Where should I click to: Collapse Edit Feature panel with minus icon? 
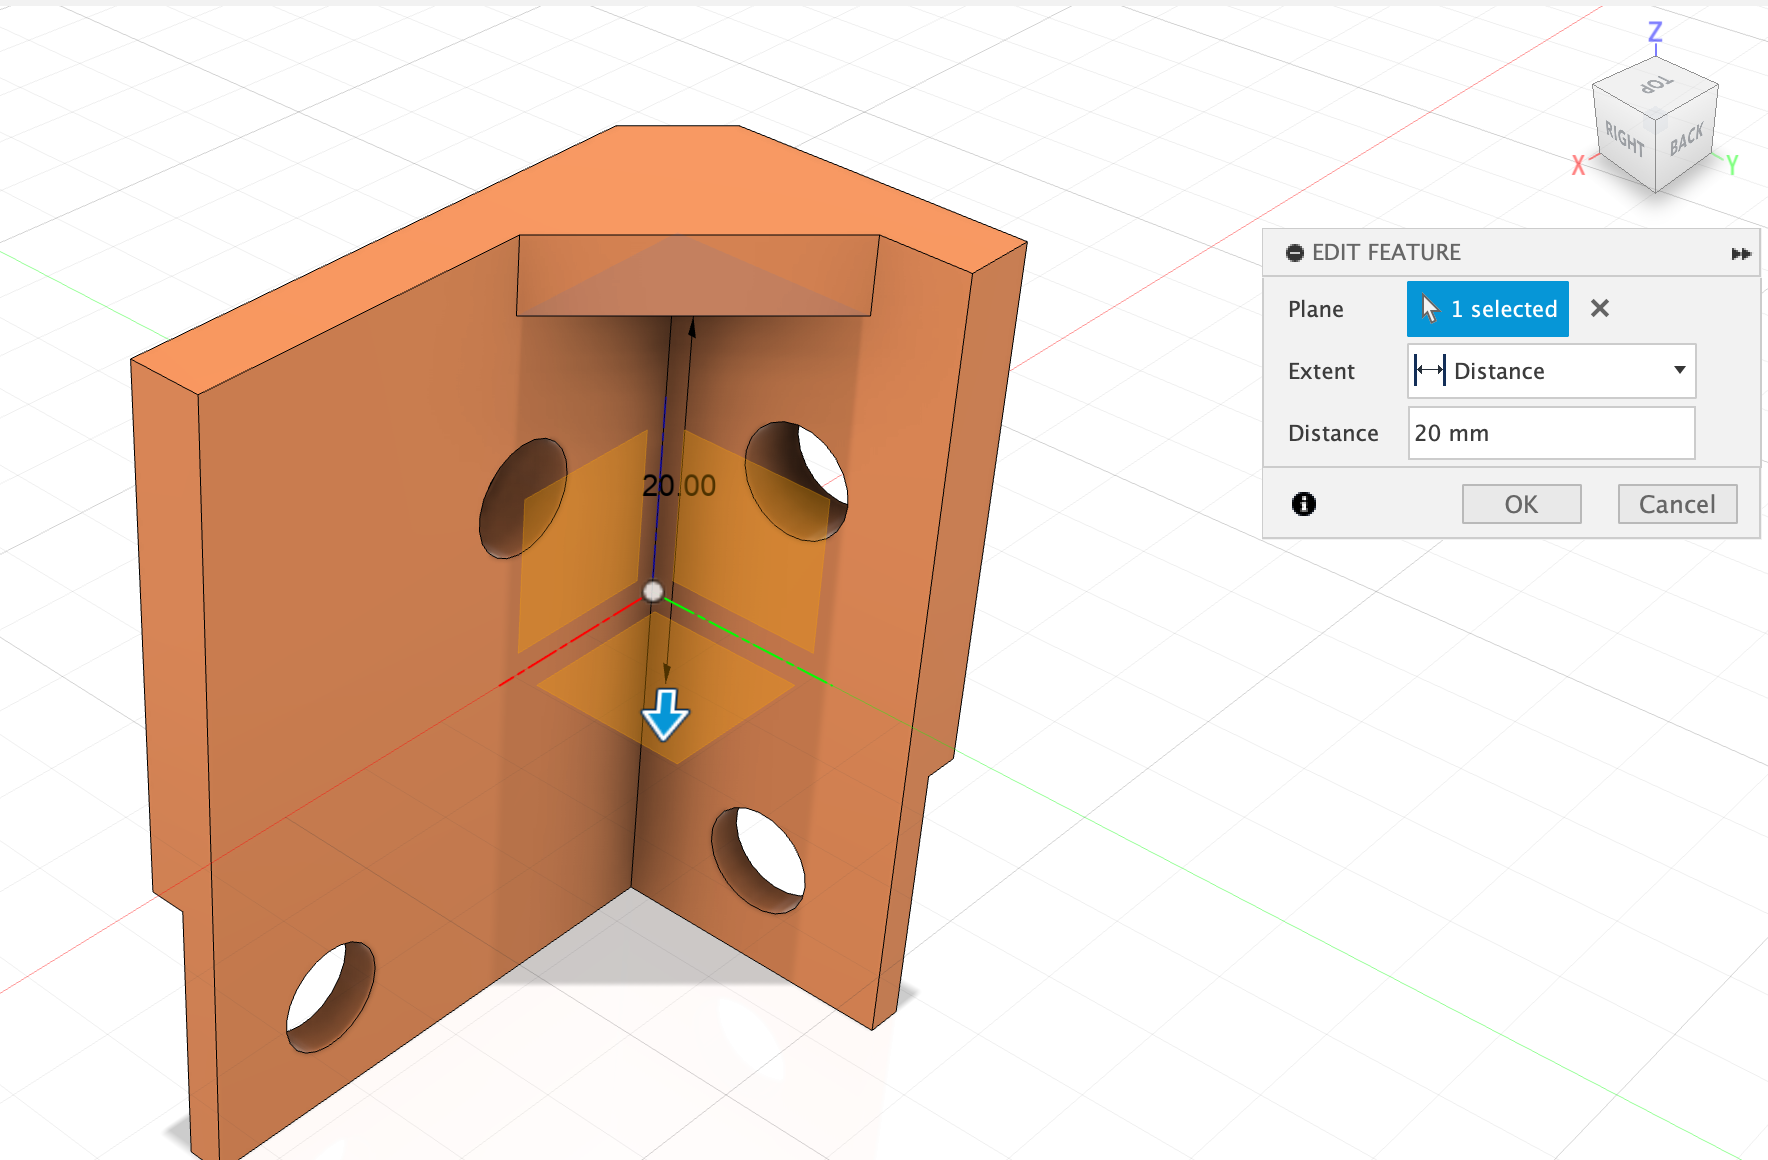1295,253
